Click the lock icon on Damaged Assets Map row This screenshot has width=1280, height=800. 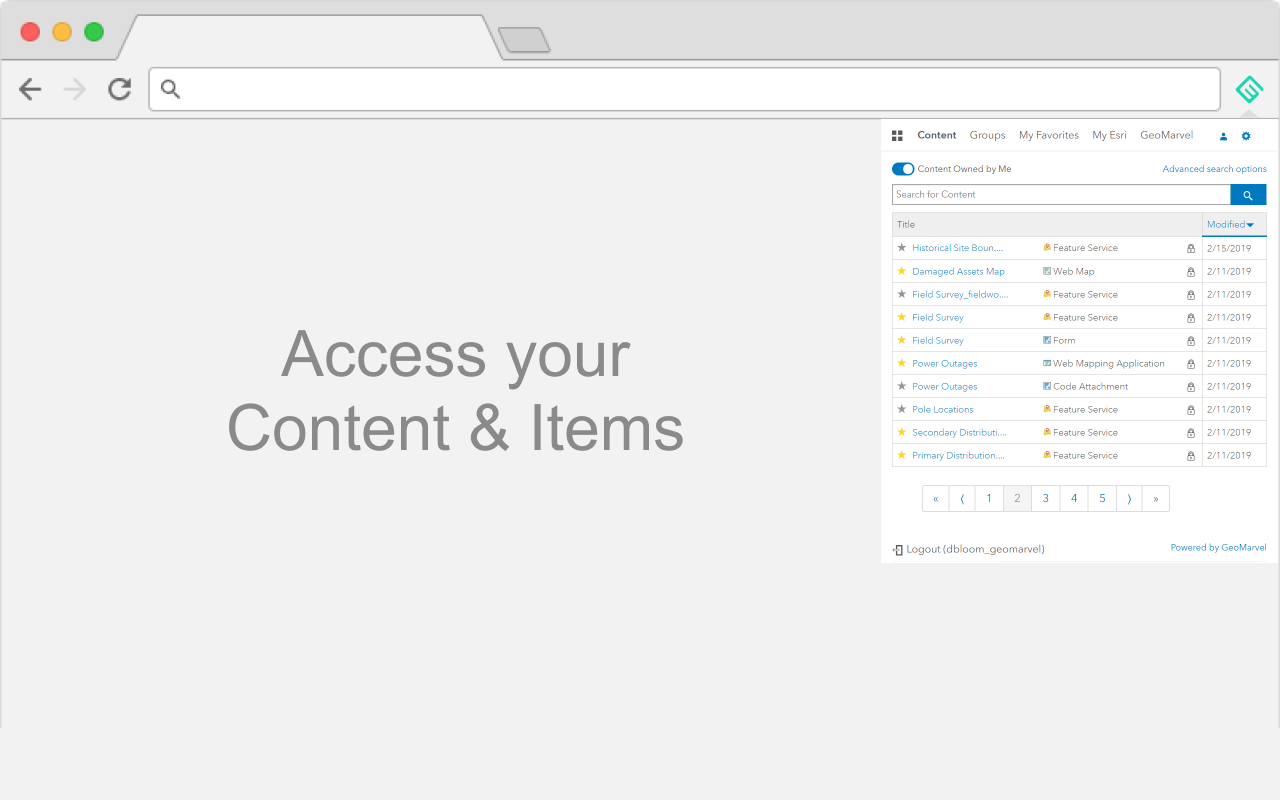(1190, 271)
